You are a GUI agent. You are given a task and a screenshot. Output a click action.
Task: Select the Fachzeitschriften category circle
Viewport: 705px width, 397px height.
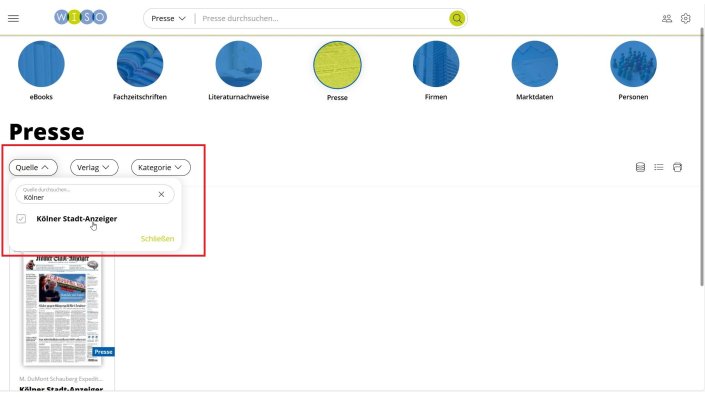pos(140,64)
